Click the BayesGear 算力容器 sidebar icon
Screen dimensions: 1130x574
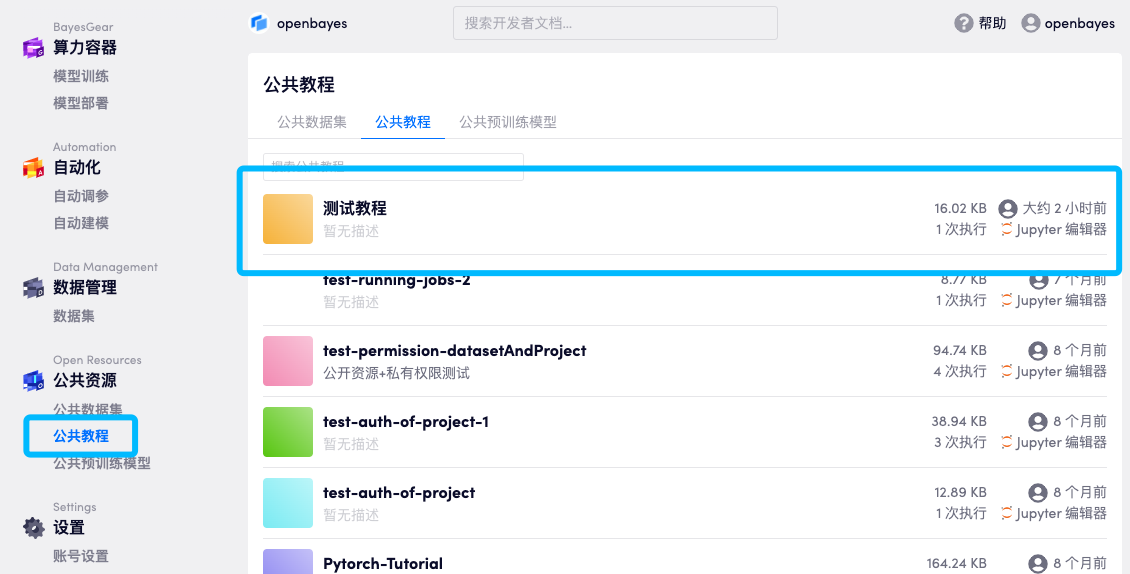(x=34, y=47)
